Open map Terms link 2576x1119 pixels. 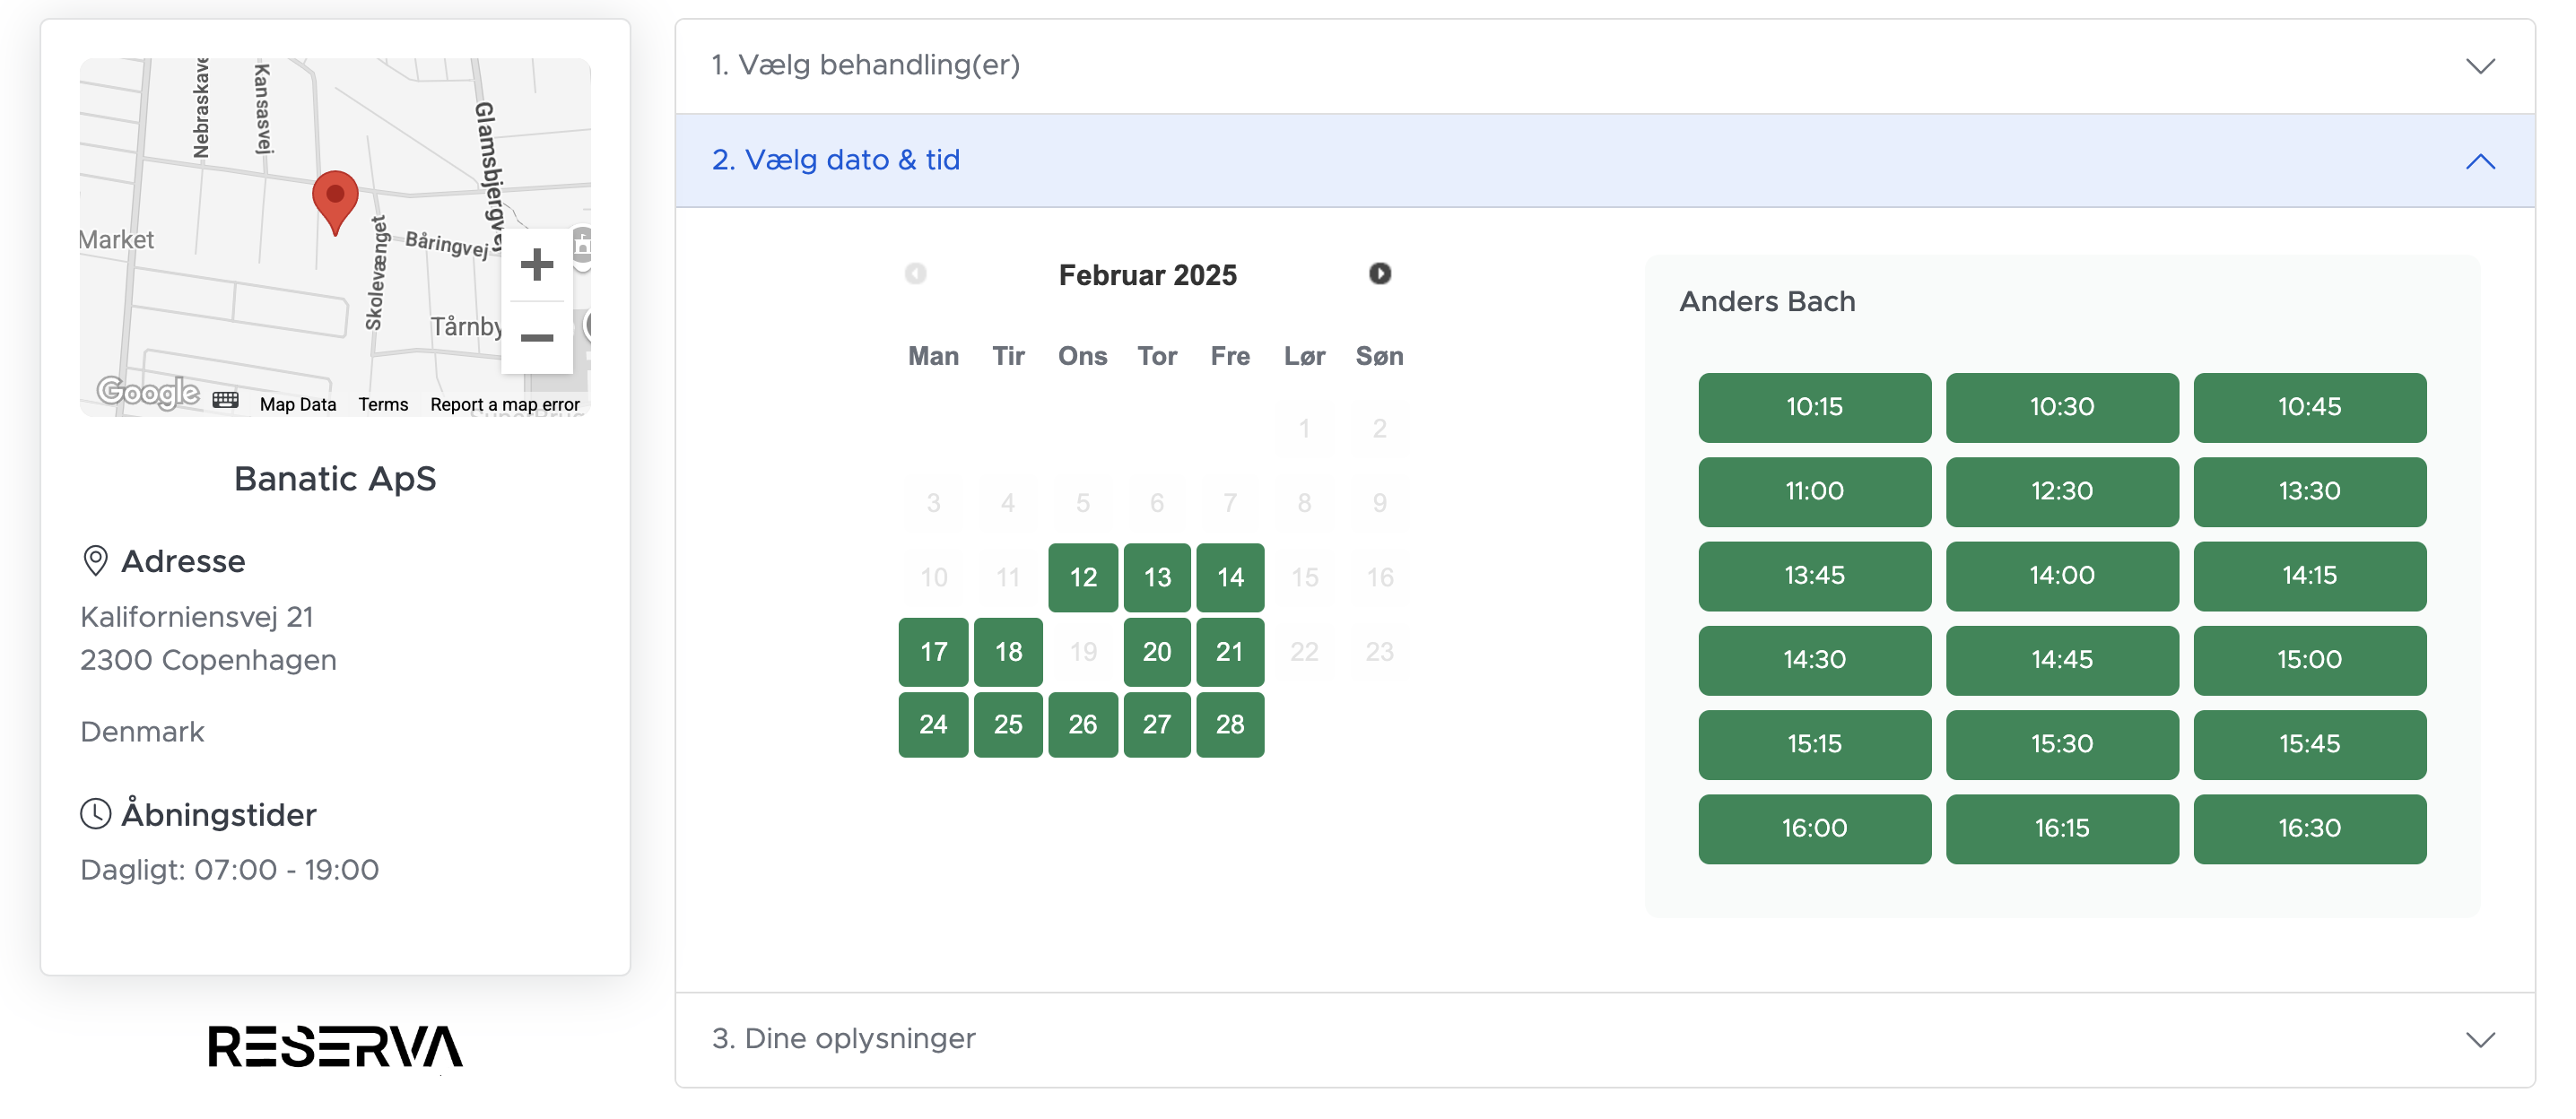[383, 404]
